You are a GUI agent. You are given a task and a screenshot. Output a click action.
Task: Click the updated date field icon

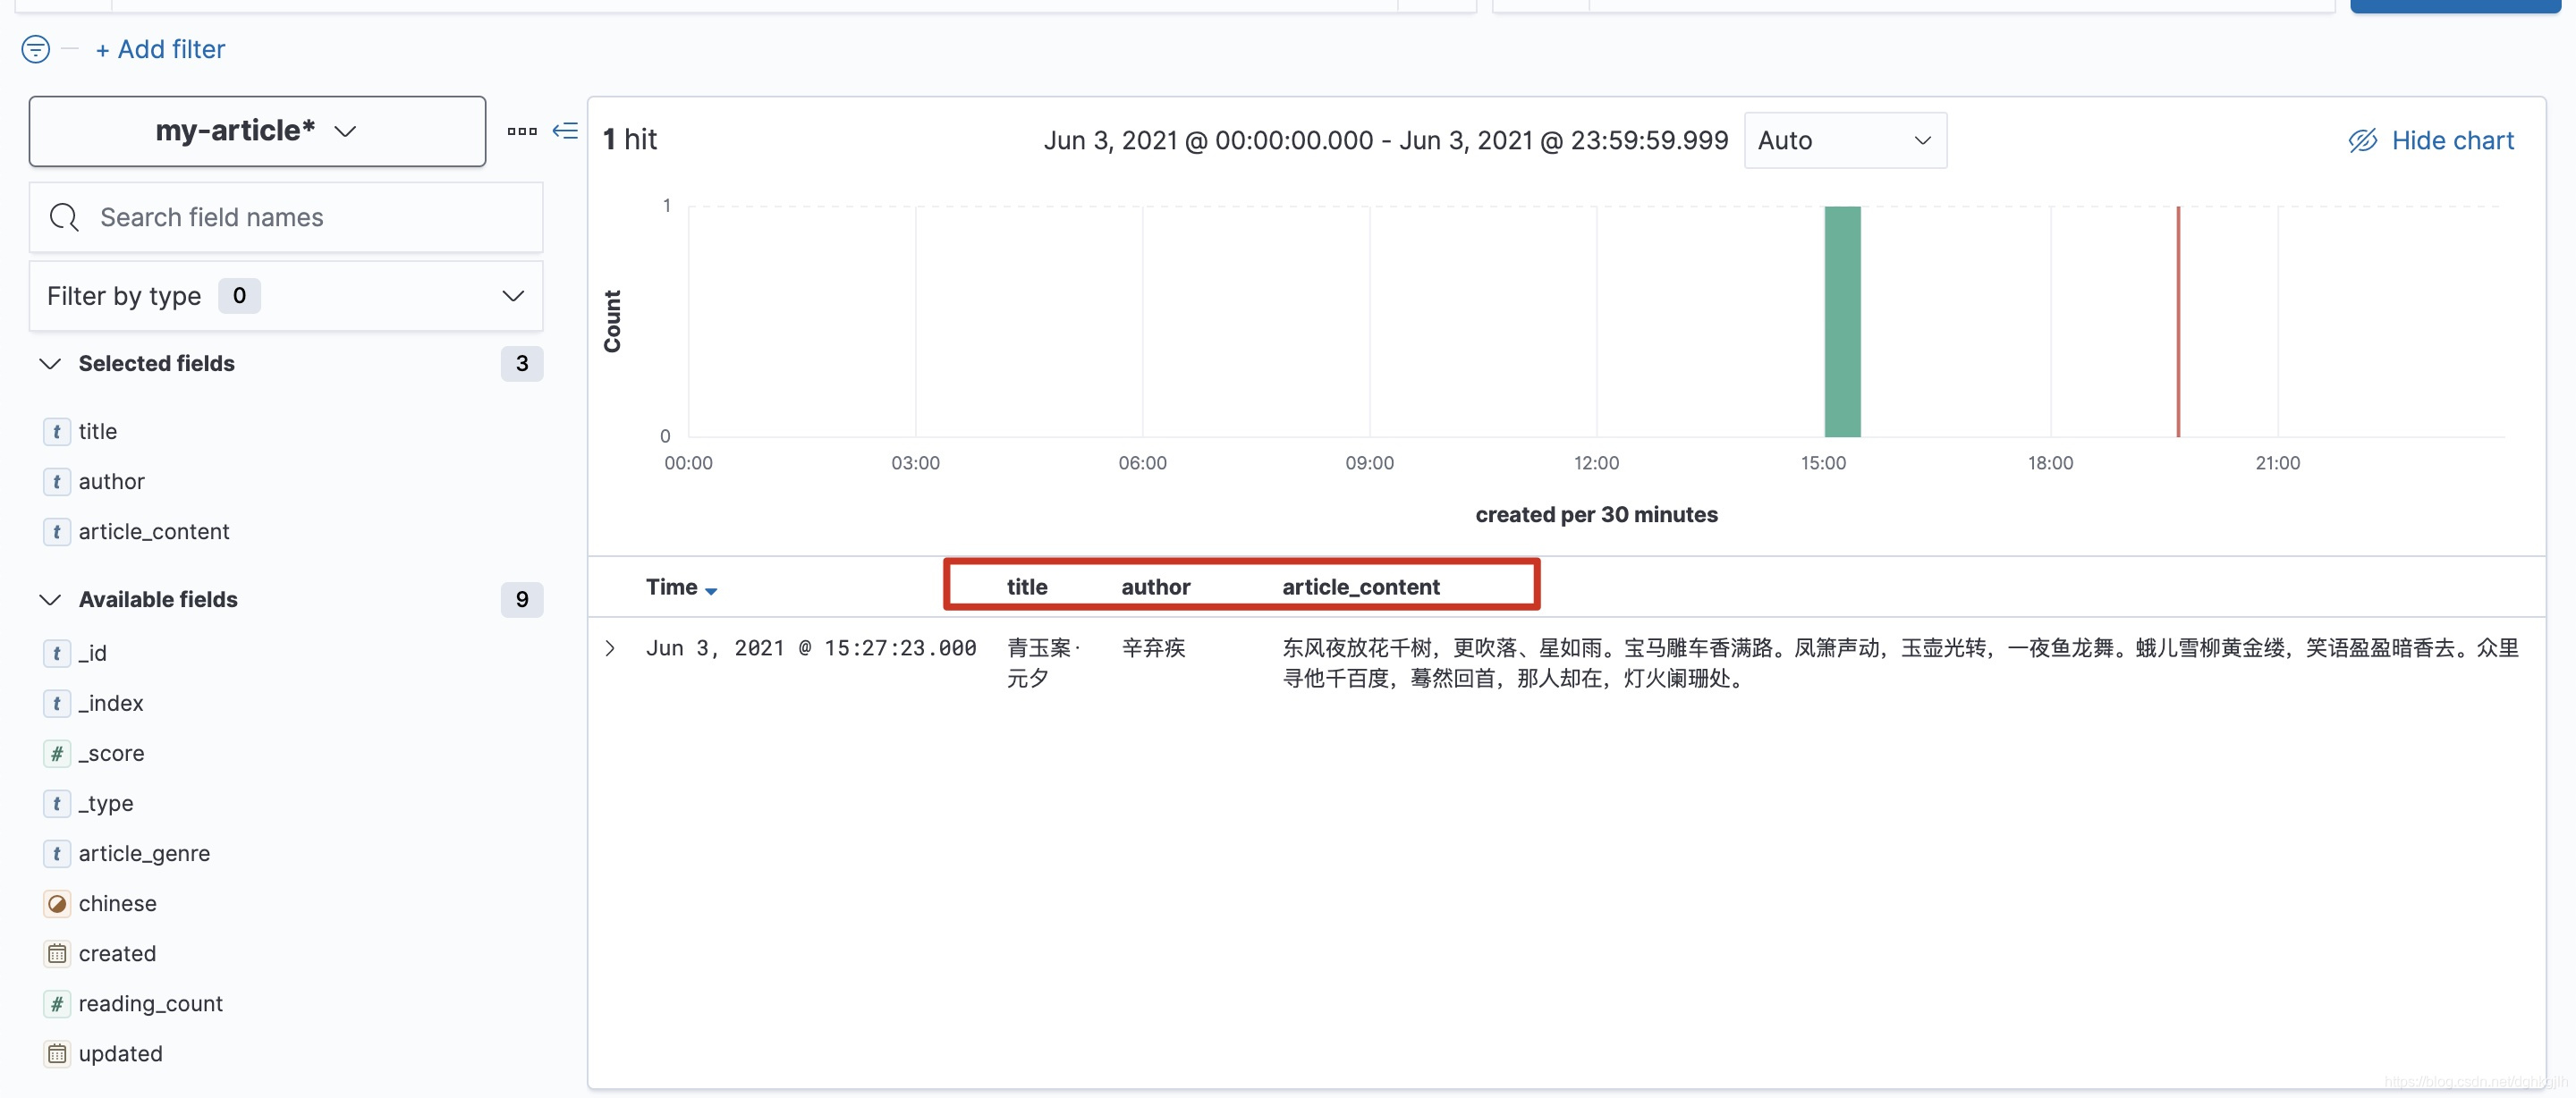57,1054
